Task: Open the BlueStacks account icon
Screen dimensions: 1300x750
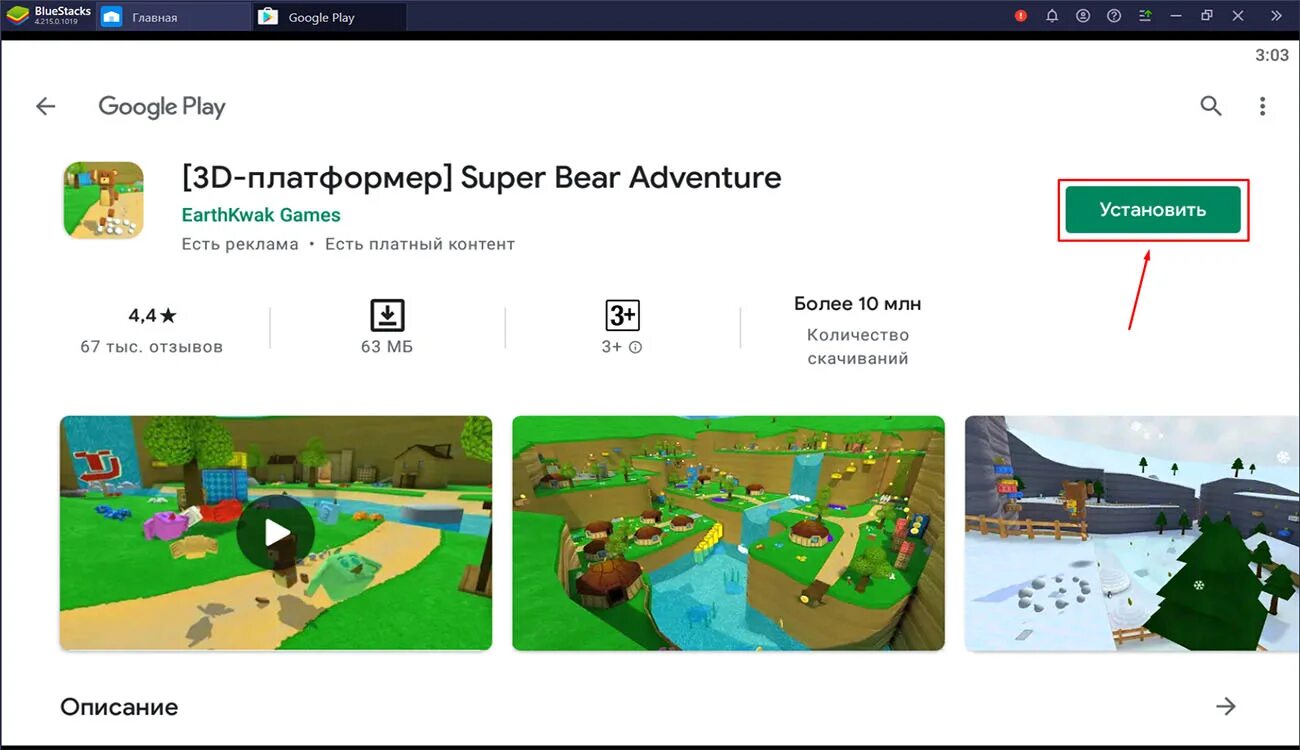Action: click(x=1083, y=16)
